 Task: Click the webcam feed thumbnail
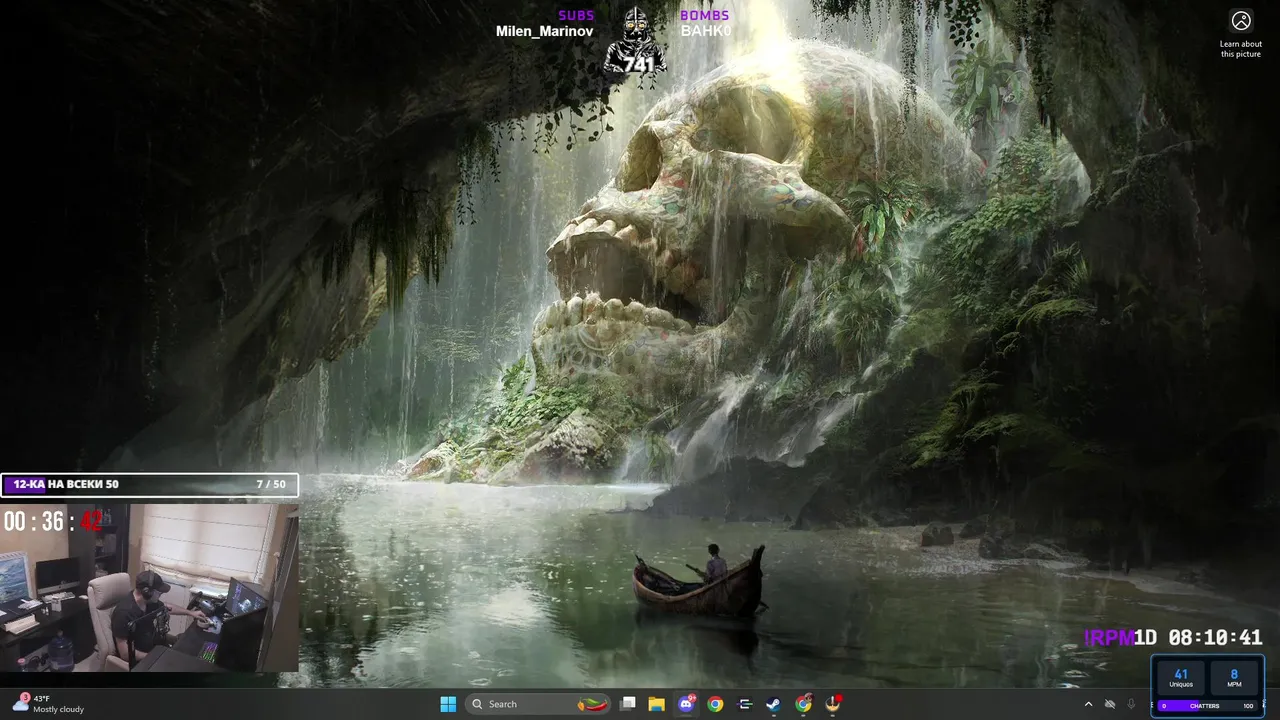(149, 587)
